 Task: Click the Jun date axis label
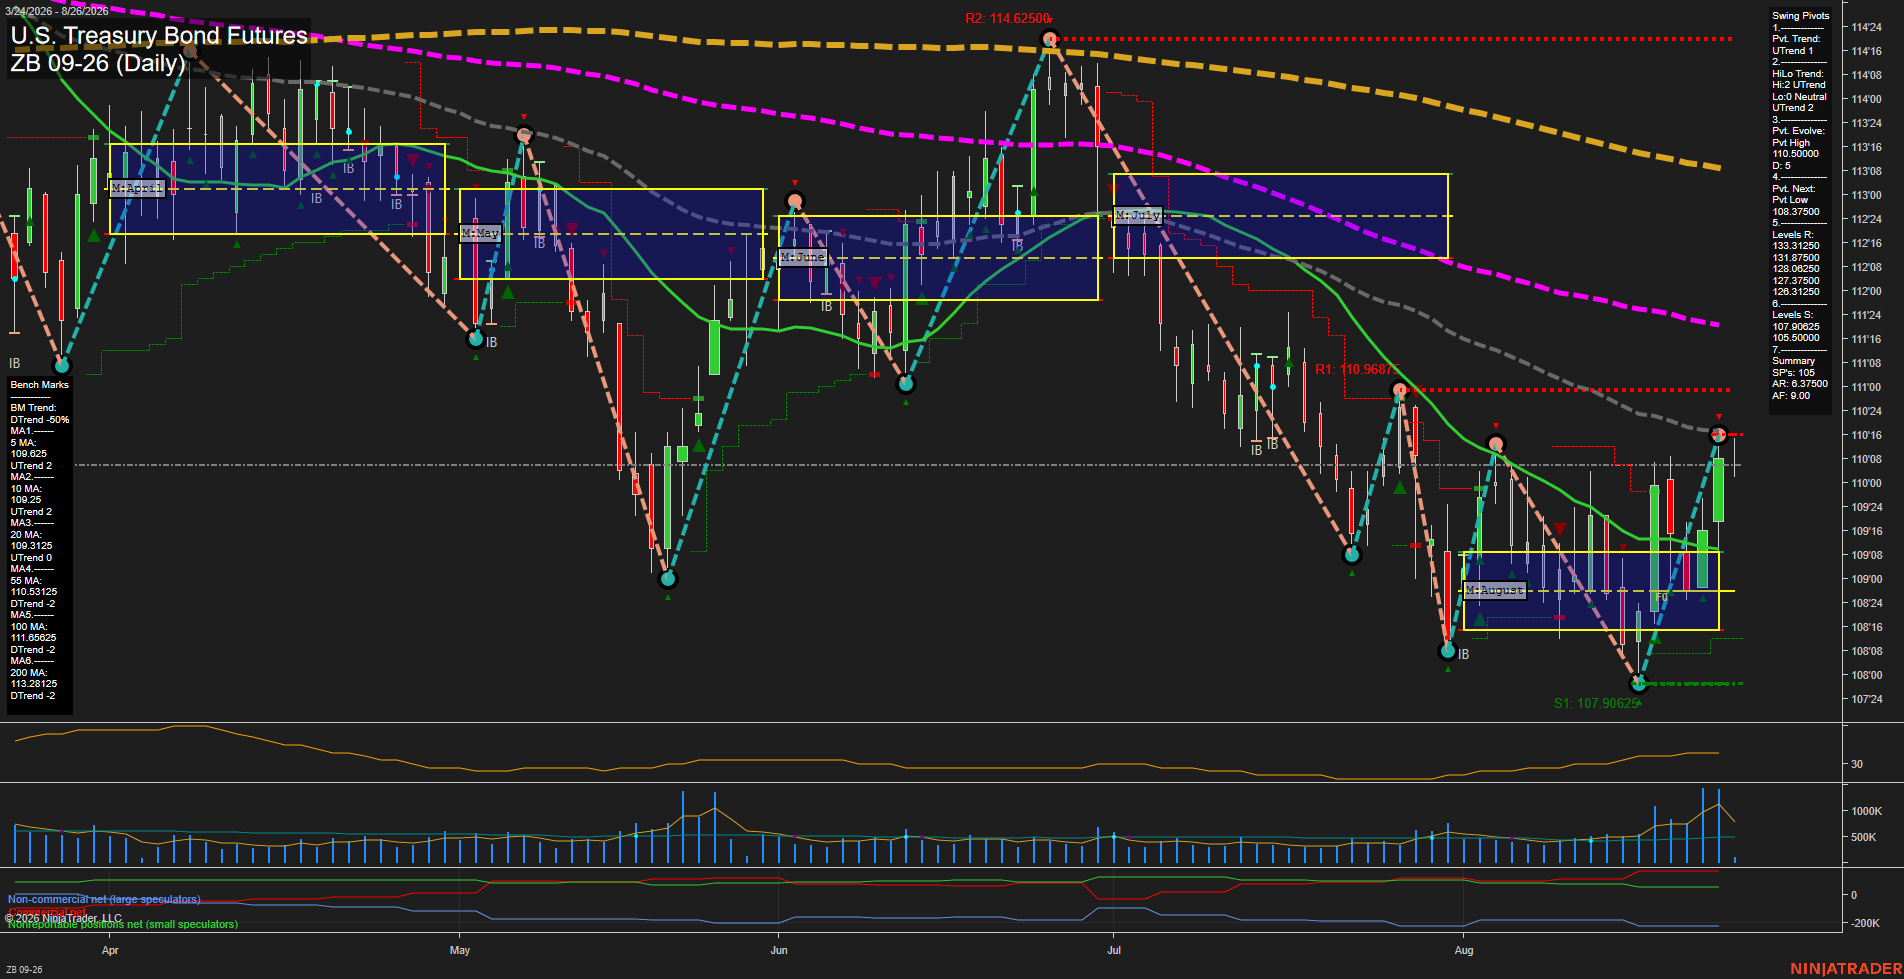click(779, 950)
